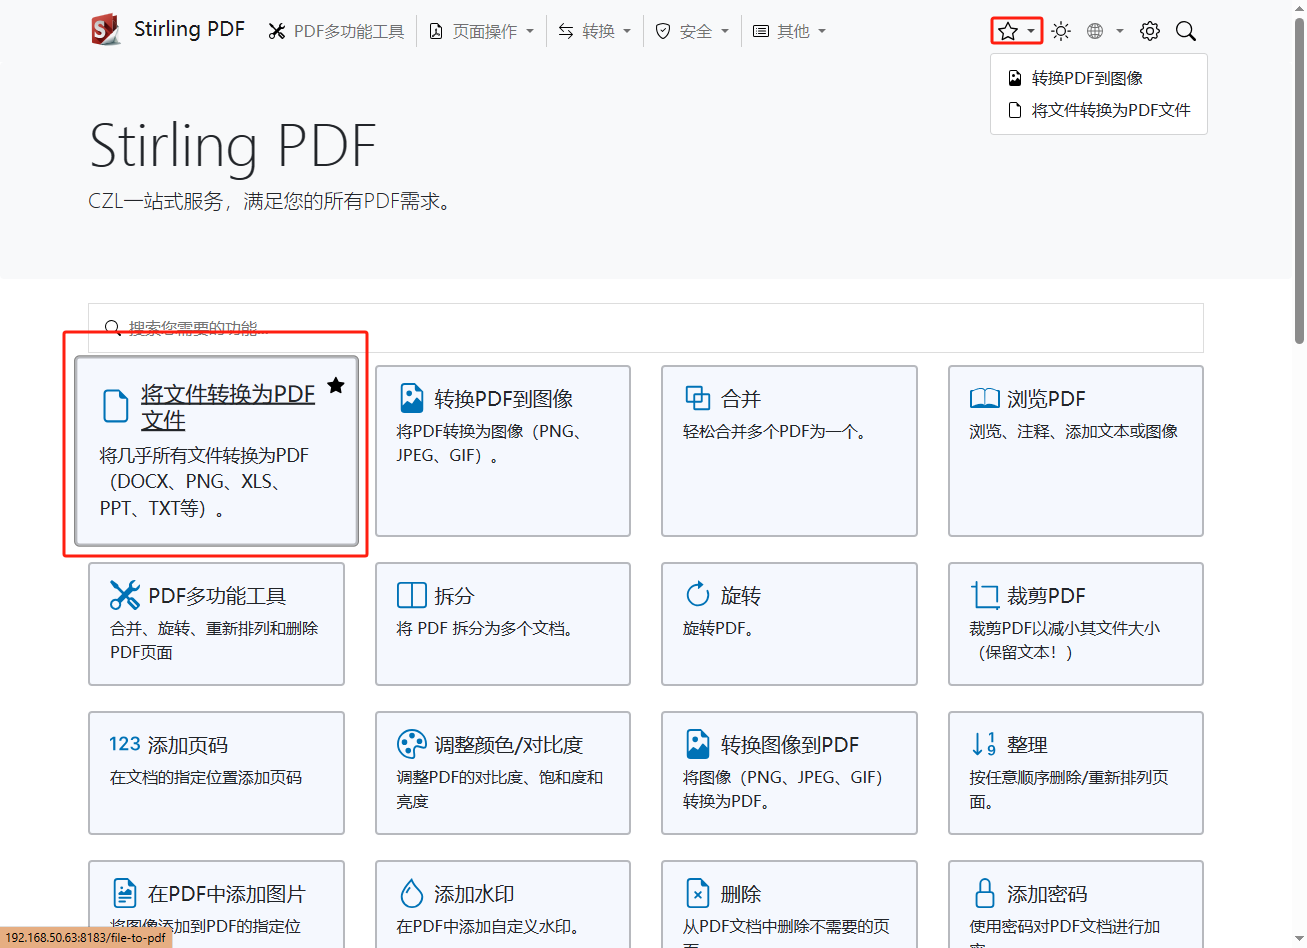Image resolution: width=1307 pixels, height=948 pixels.
Task: Click the 旋转 rotate arrow icon
Action: [697, 595]
